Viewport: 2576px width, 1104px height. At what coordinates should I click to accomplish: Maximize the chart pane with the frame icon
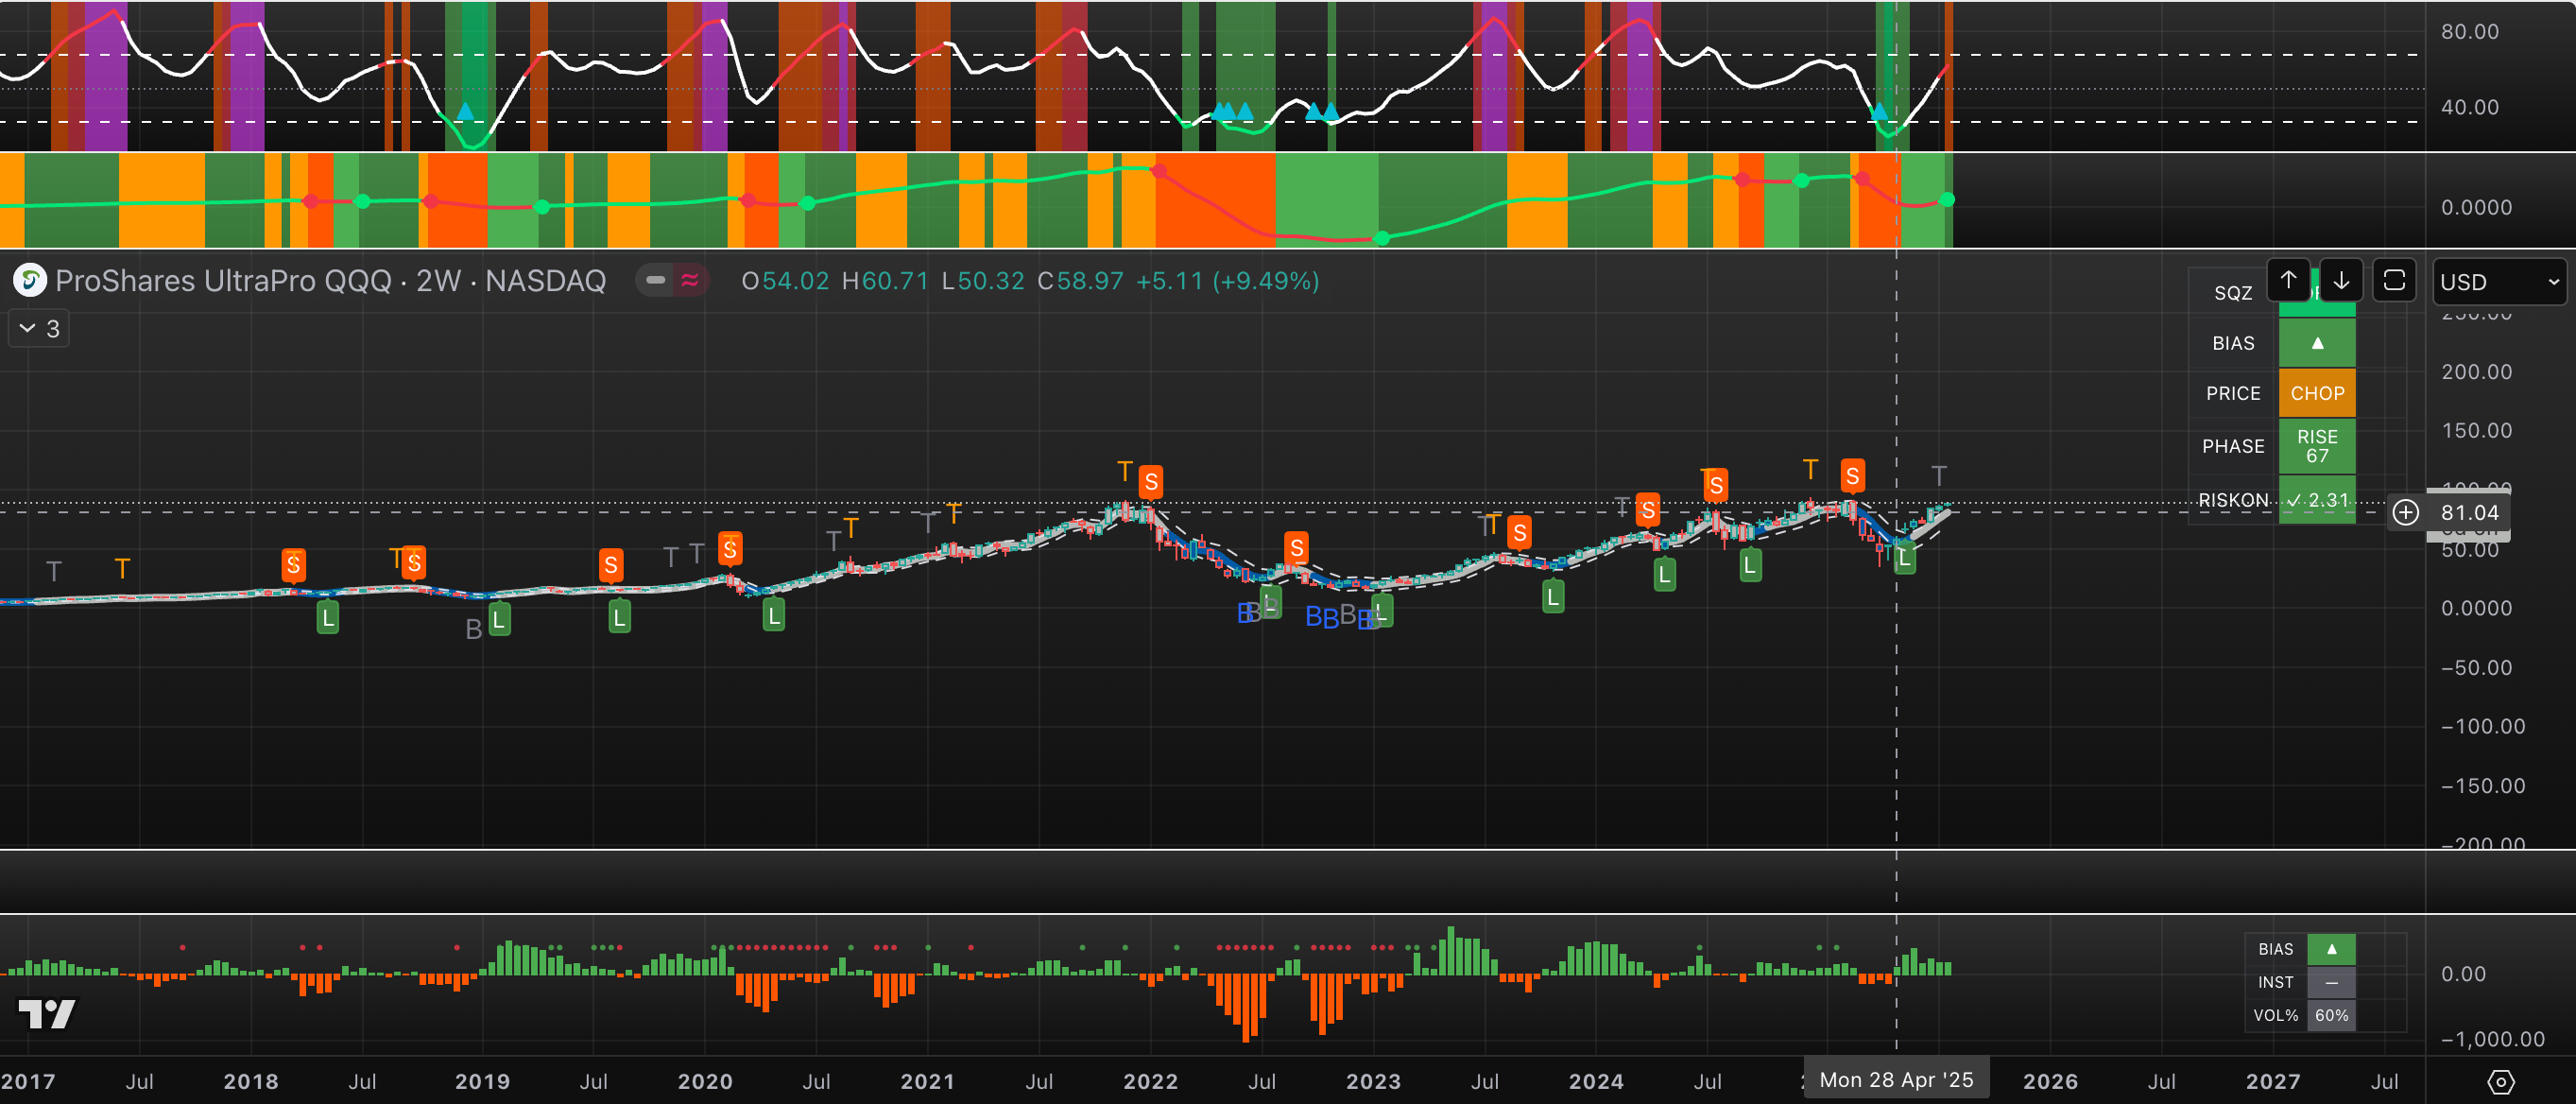pos(2394,280)
